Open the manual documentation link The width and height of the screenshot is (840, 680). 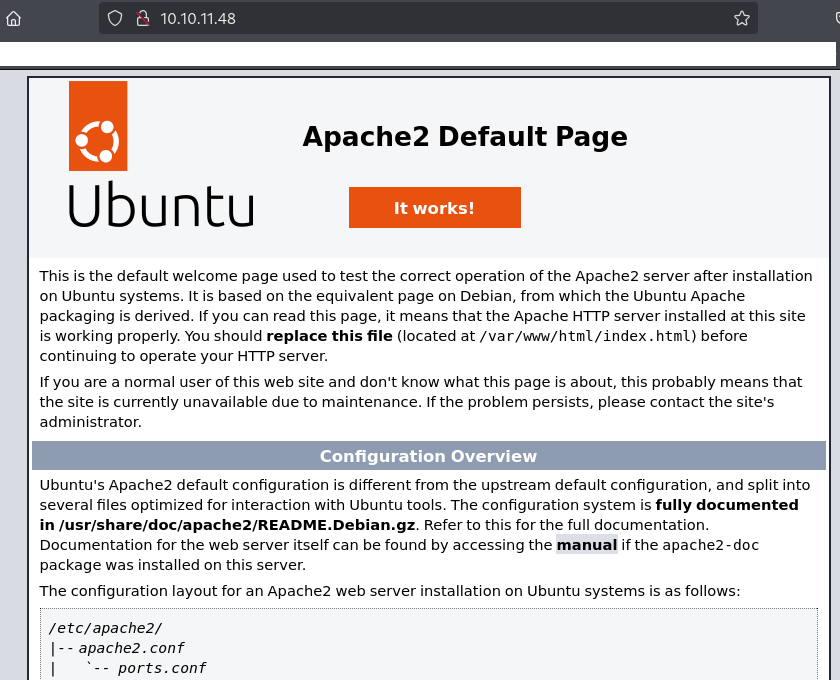tap(586, 545)
